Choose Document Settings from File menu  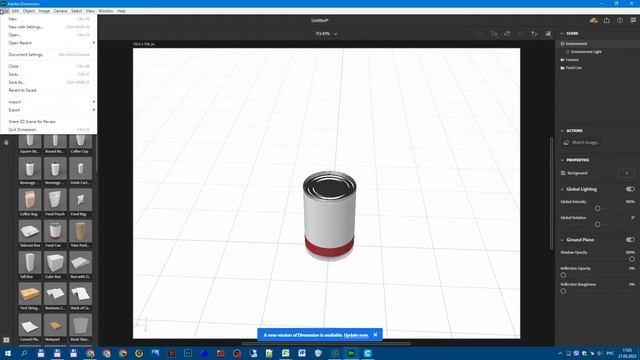pos(49,54)
